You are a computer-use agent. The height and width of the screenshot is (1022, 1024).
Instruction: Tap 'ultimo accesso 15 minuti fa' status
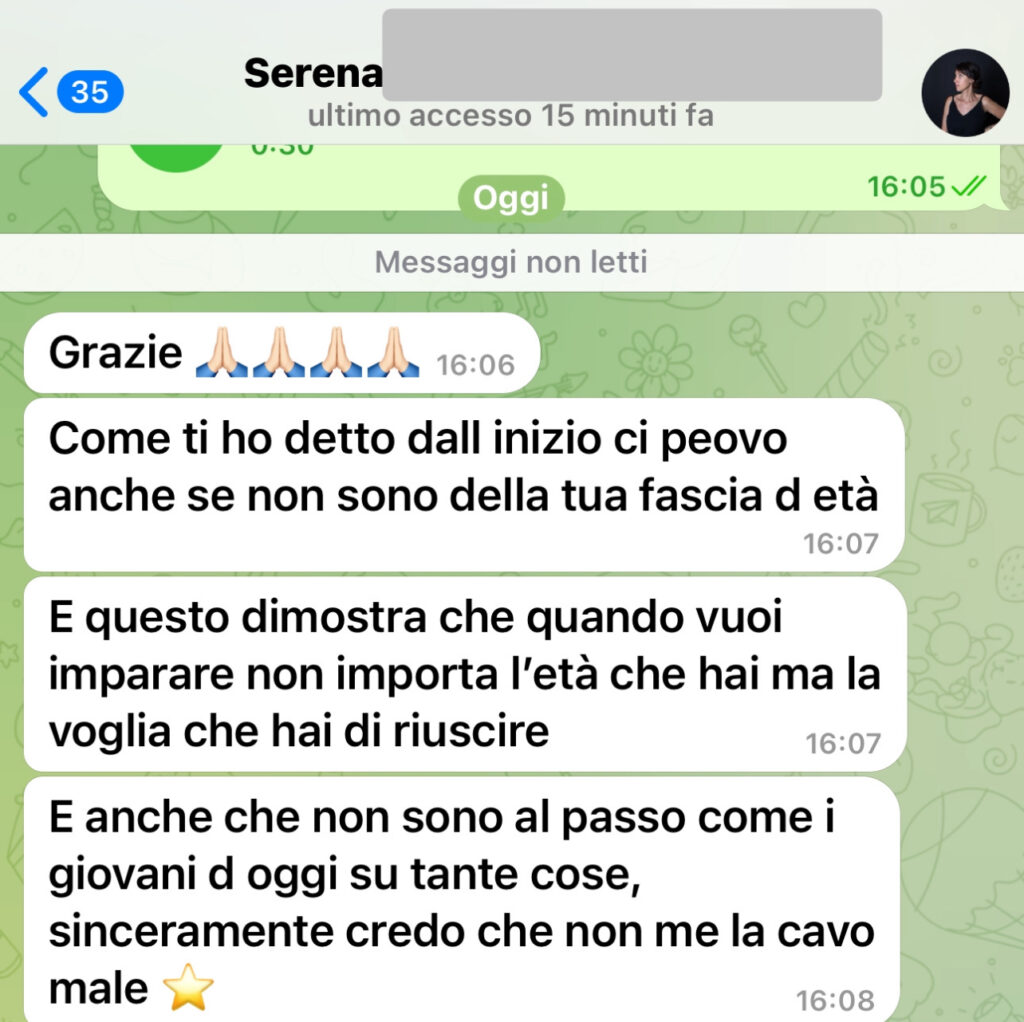click(x=511, y=116)
